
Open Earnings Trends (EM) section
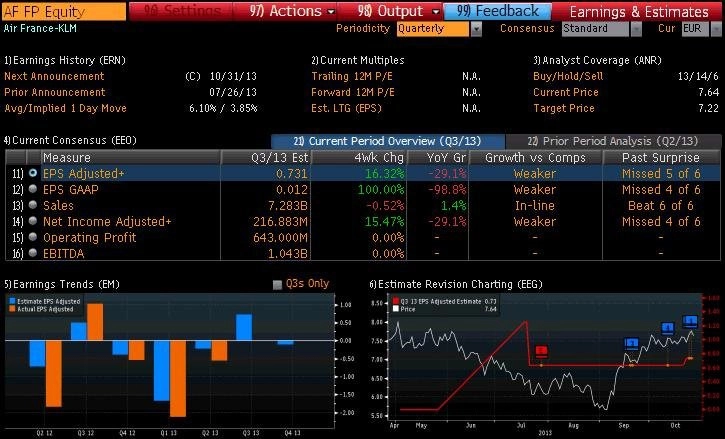tap(61, 284)
